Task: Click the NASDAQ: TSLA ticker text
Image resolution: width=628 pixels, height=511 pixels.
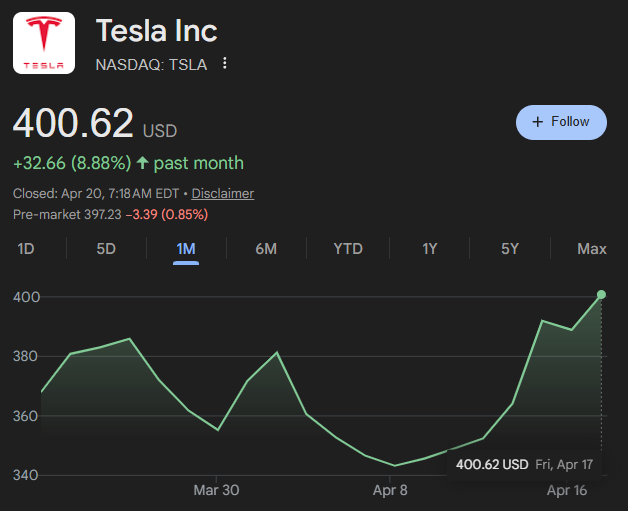Action: click(151, 65)
